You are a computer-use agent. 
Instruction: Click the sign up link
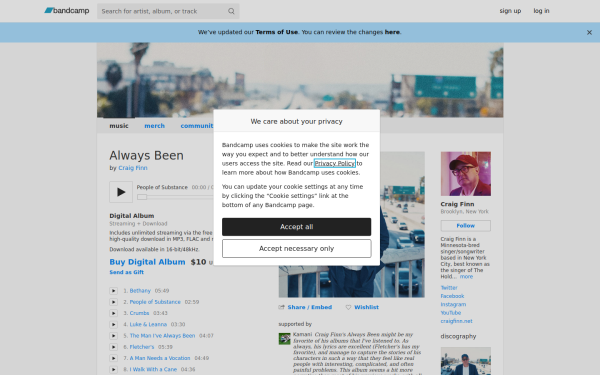click(510, 11)
